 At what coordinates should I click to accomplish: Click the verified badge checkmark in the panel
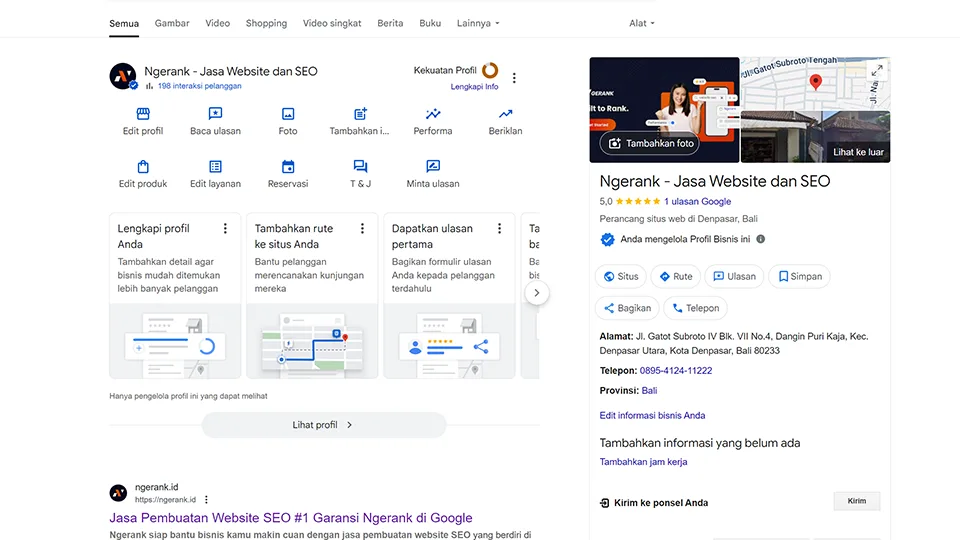point(607,239)
